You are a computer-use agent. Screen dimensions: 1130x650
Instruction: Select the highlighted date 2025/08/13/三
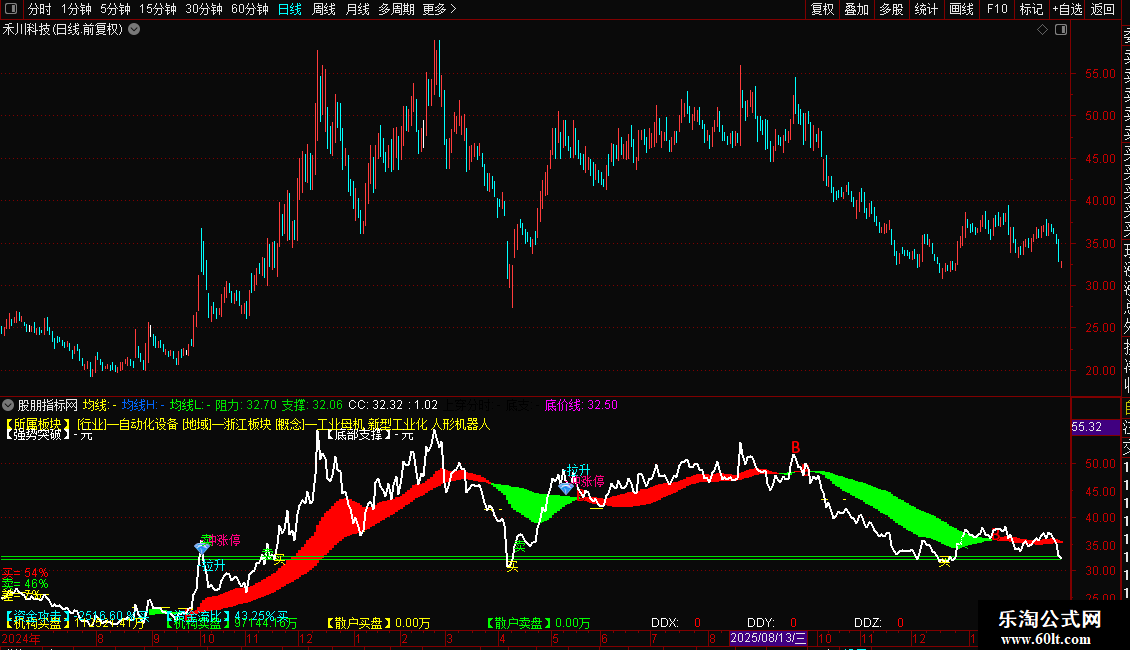768,638
